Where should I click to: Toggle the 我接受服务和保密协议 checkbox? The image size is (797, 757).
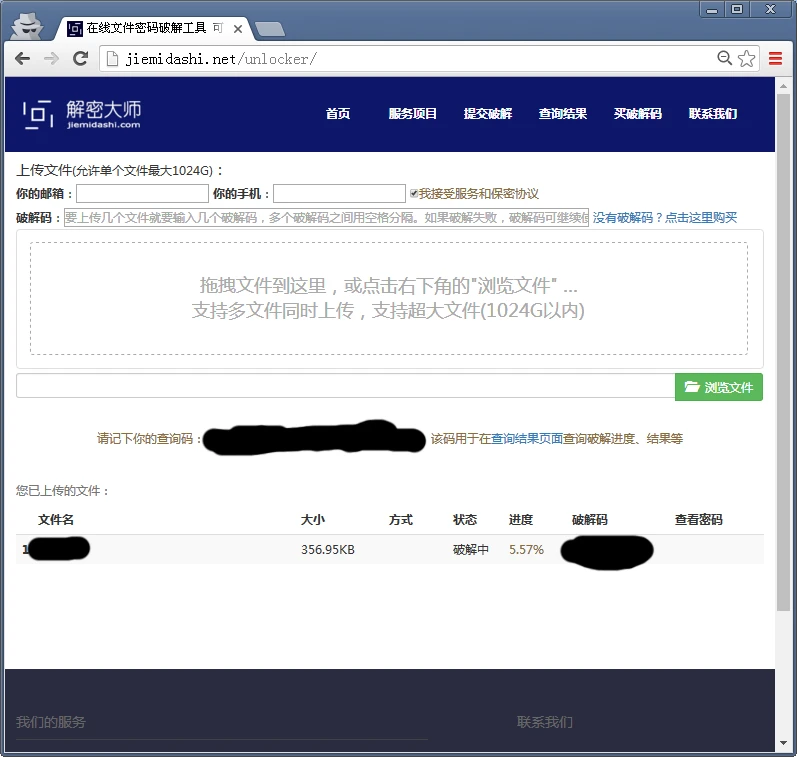(x=414, y=193)
